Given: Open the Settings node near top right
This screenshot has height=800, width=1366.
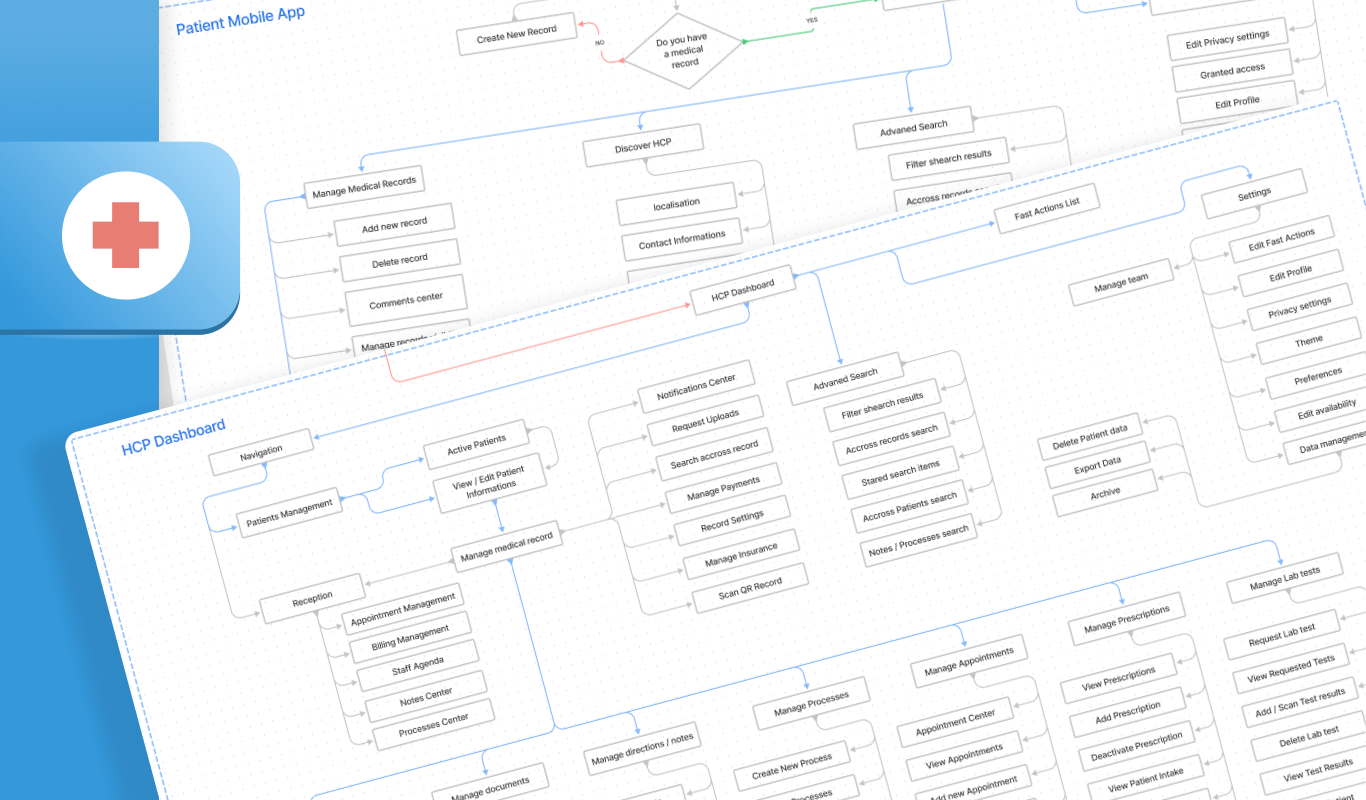Looking at the screenshot, I should (1253, 190).
